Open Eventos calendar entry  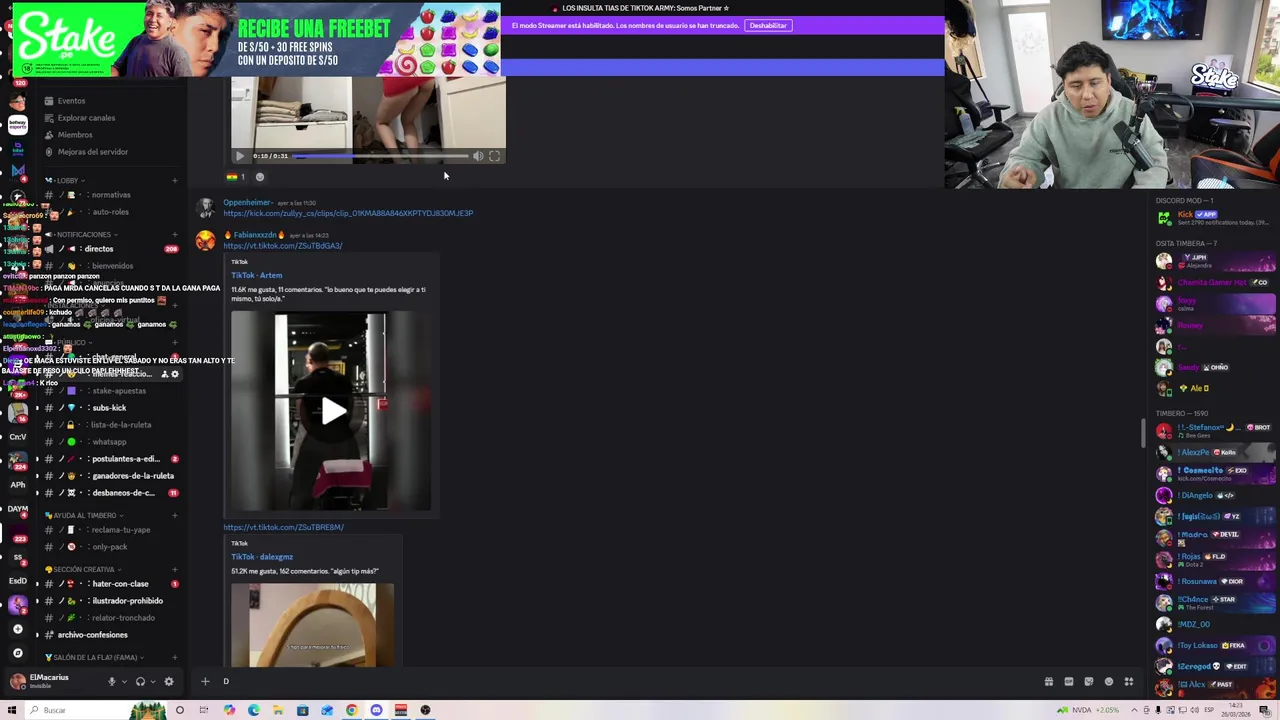pyautogui.click(x=71, y=101)
